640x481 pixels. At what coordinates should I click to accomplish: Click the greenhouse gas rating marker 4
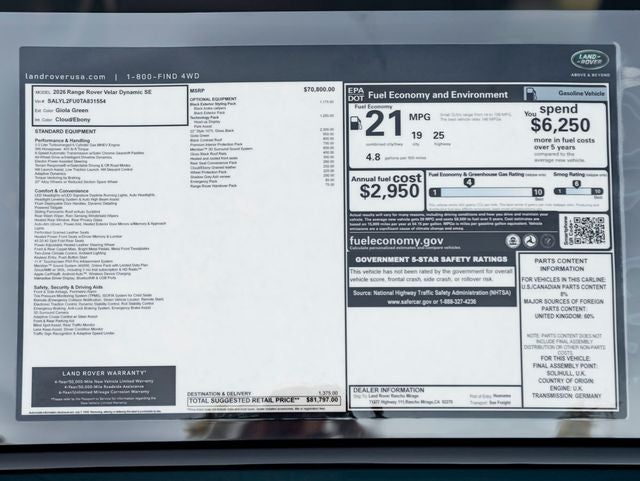[x=469, y=183]
